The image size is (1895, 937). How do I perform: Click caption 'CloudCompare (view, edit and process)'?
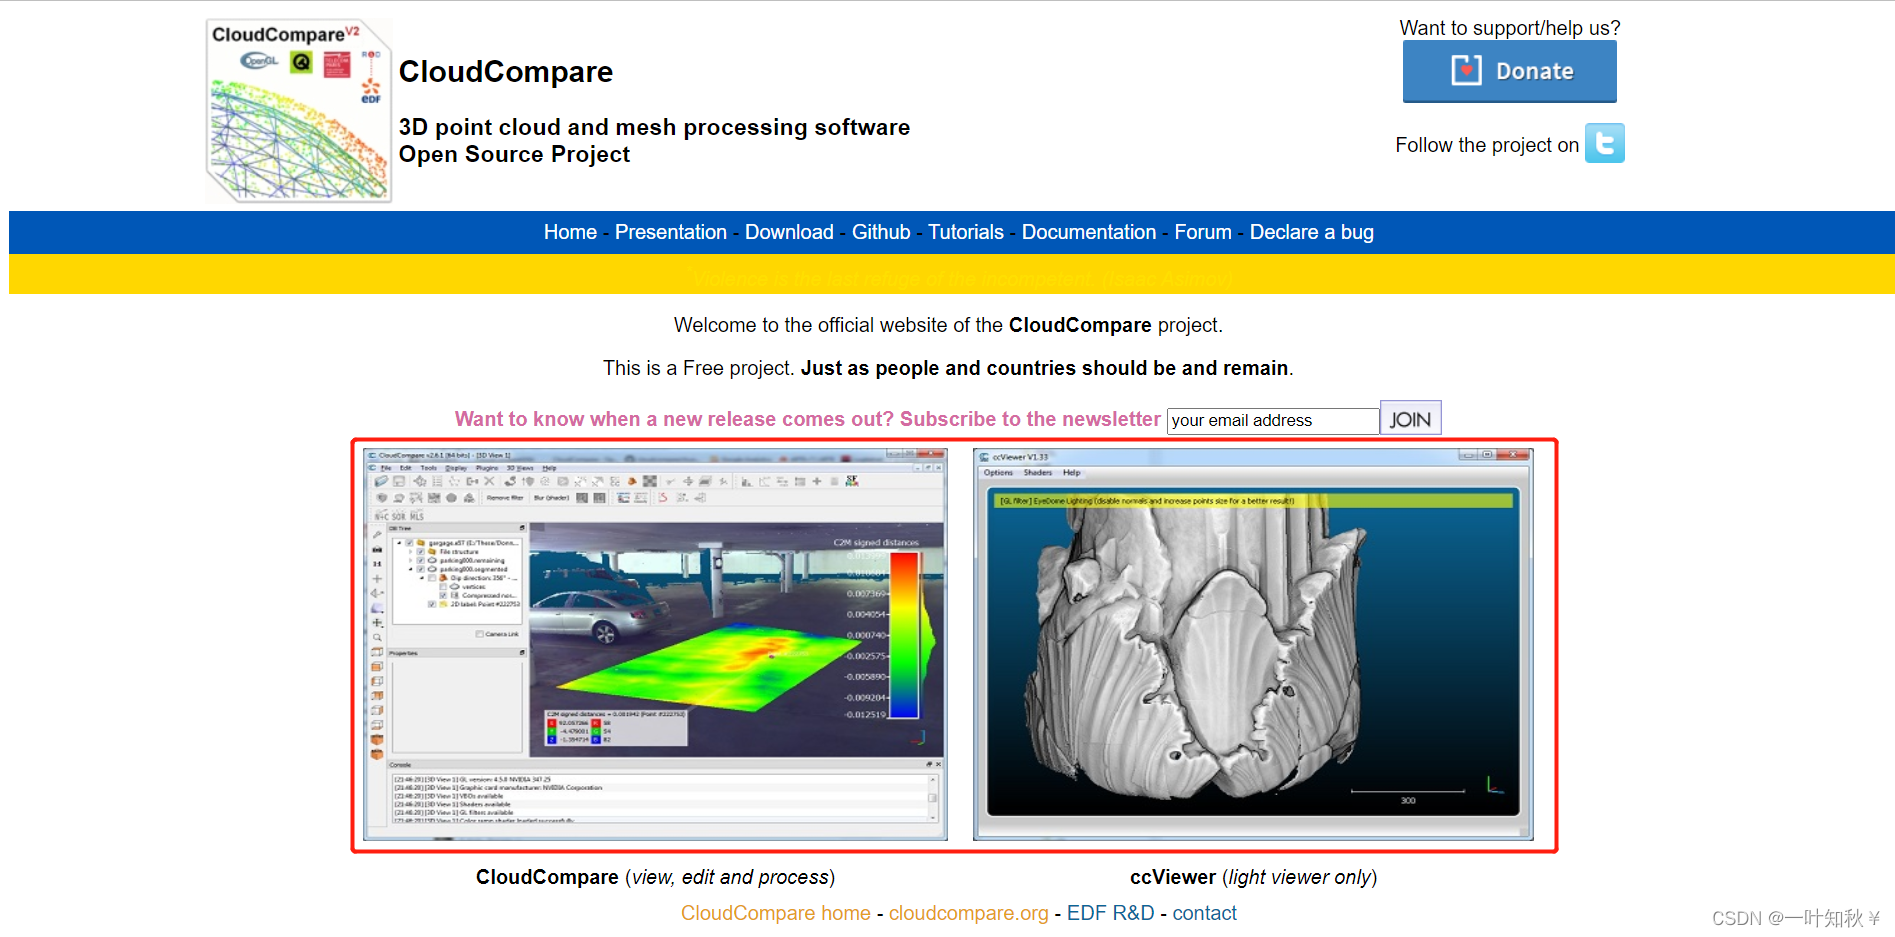[x=655, y=877]
